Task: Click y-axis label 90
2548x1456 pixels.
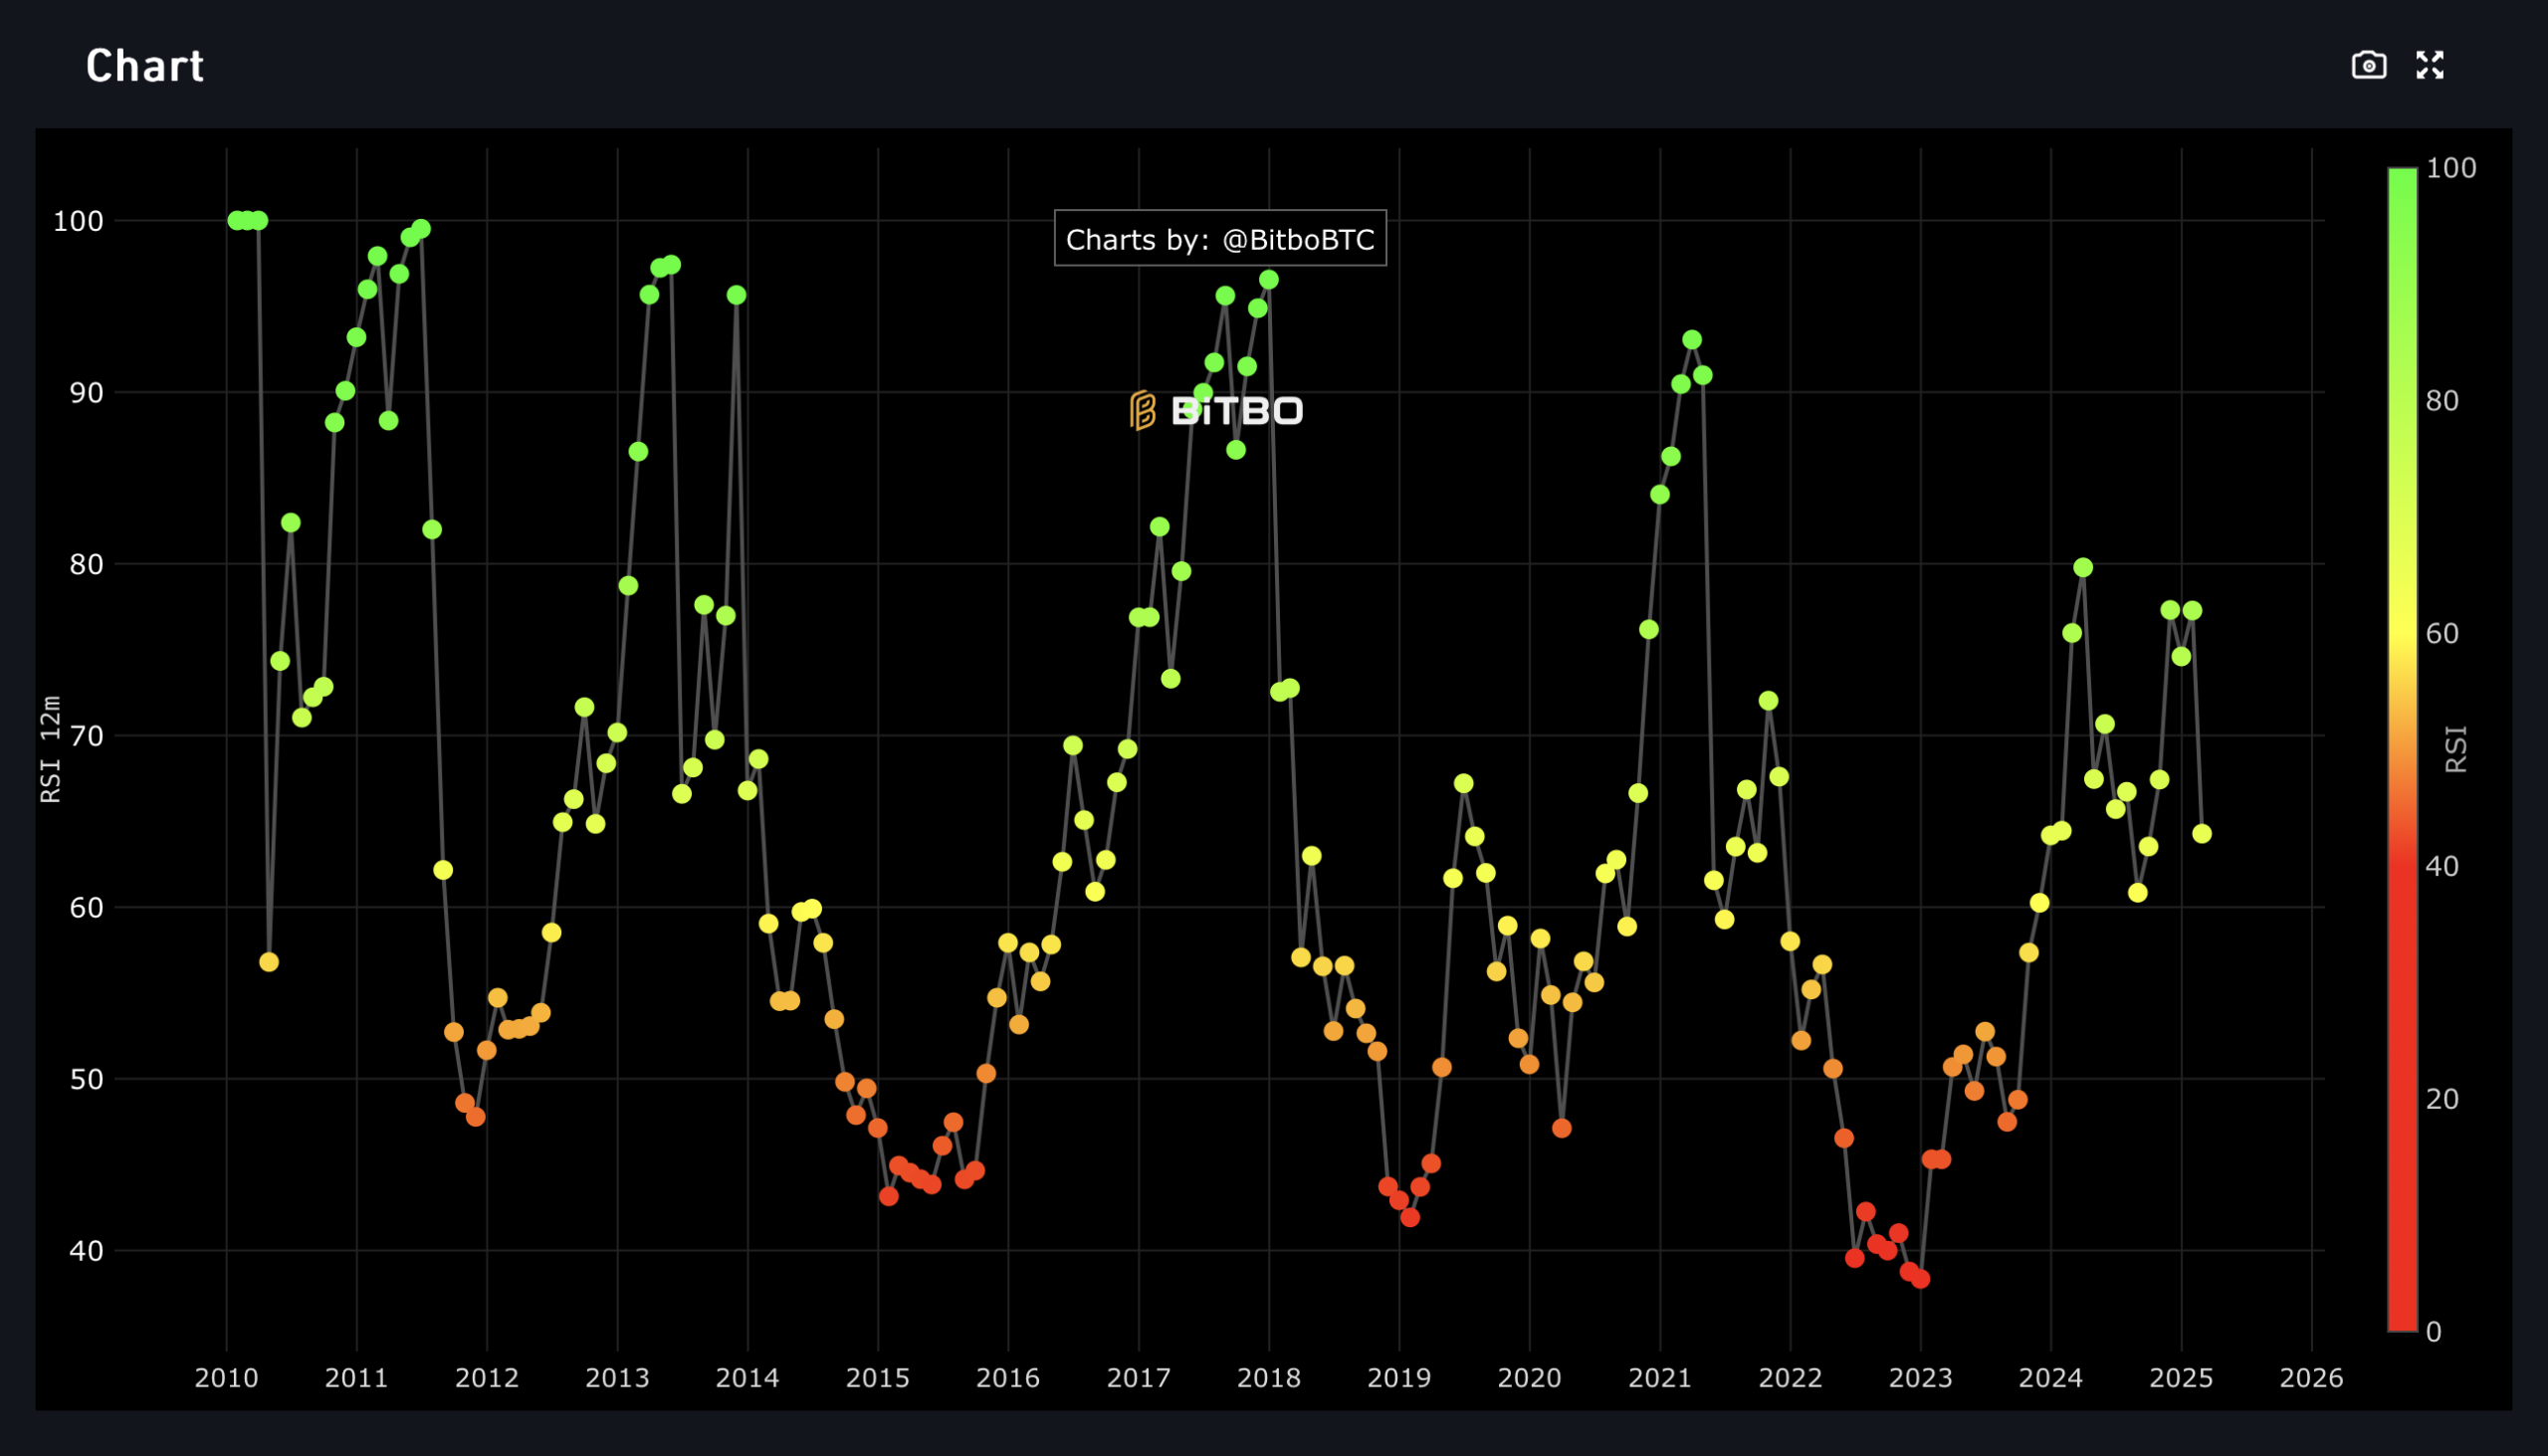Action: 86,393
